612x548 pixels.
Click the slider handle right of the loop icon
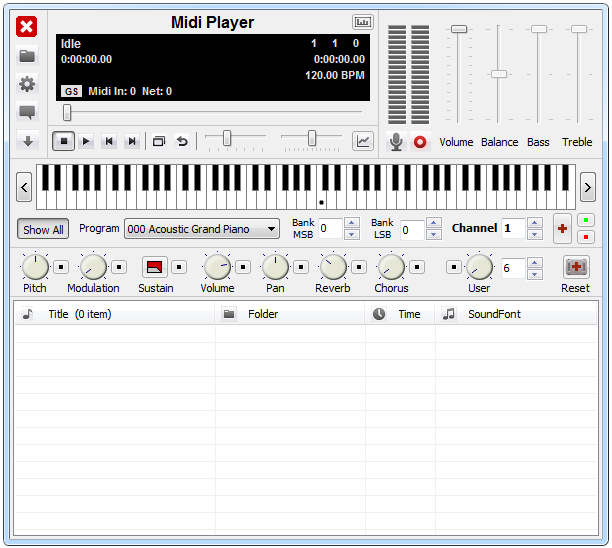(227, 138)
